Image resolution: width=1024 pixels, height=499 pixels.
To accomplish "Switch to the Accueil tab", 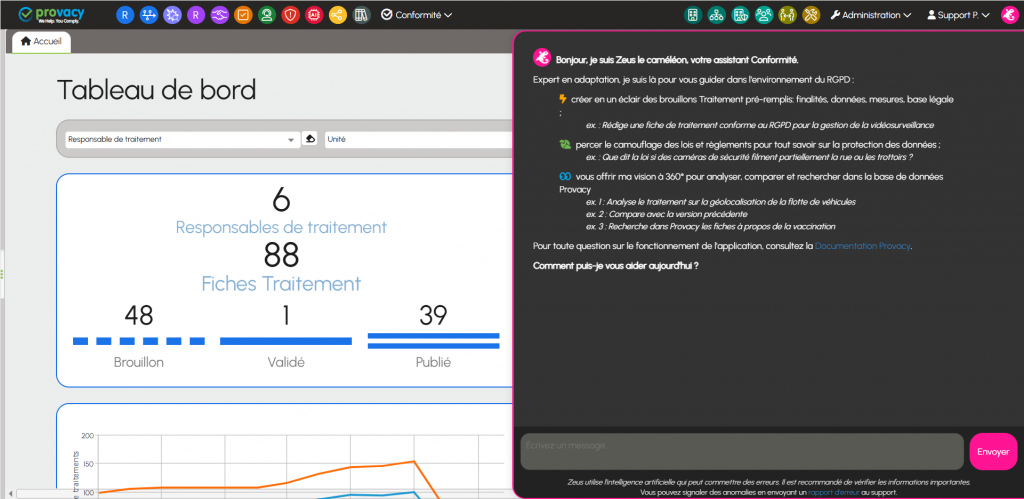I will tap(41, 41).
